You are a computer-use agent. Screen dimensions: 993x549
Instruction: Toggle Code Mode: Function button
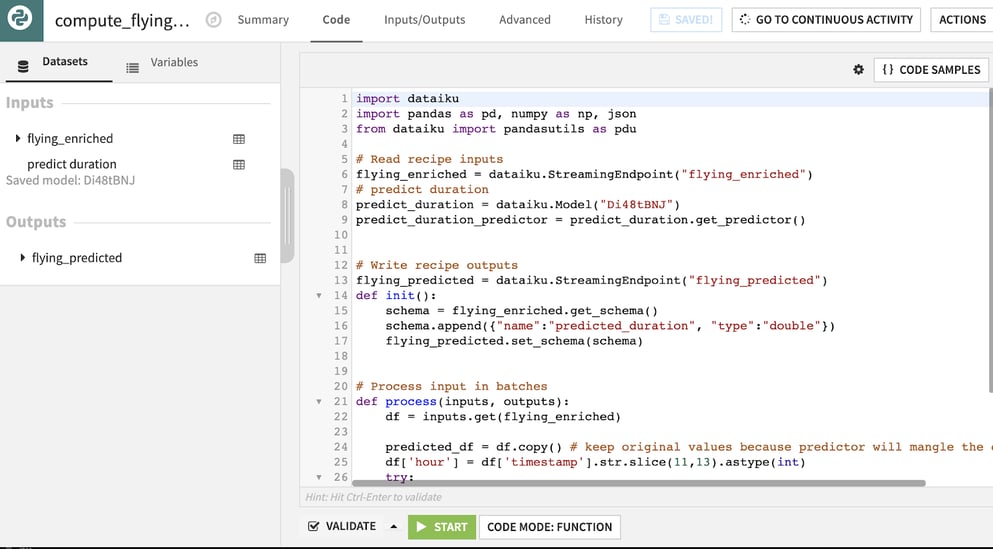[549, 527]
